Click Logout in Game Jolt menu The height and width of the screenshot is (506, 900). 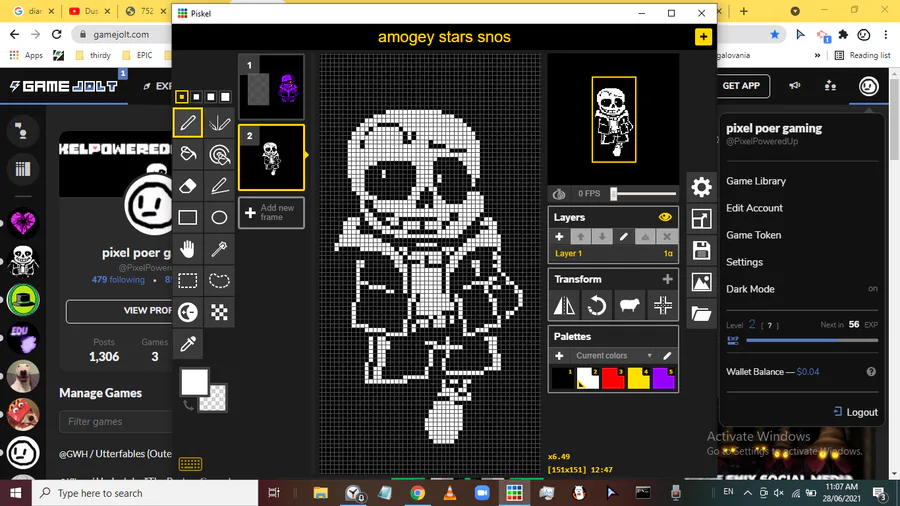pyautogui.click(x=855, y=412)
